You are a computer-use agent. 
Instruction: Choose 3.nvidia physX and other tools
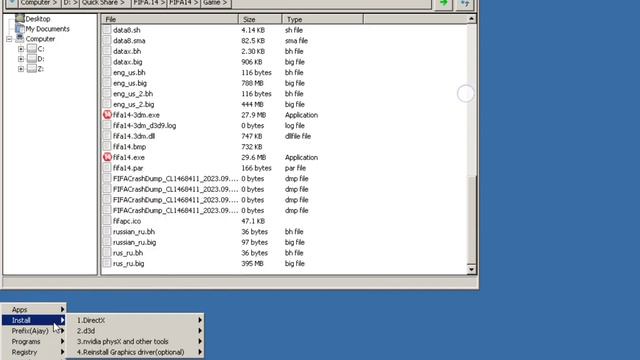135,341
